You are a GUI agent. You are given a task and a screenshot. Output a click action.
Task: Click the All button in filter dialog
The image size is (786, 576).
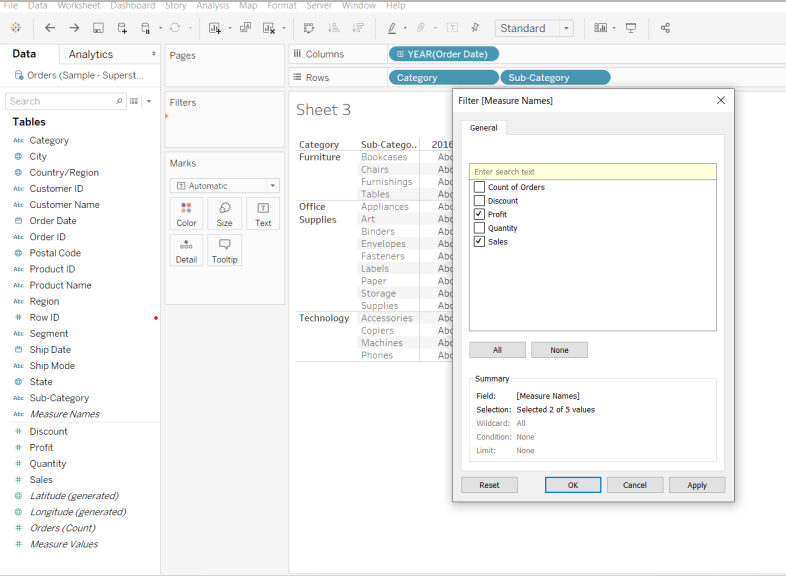point(497,350)
